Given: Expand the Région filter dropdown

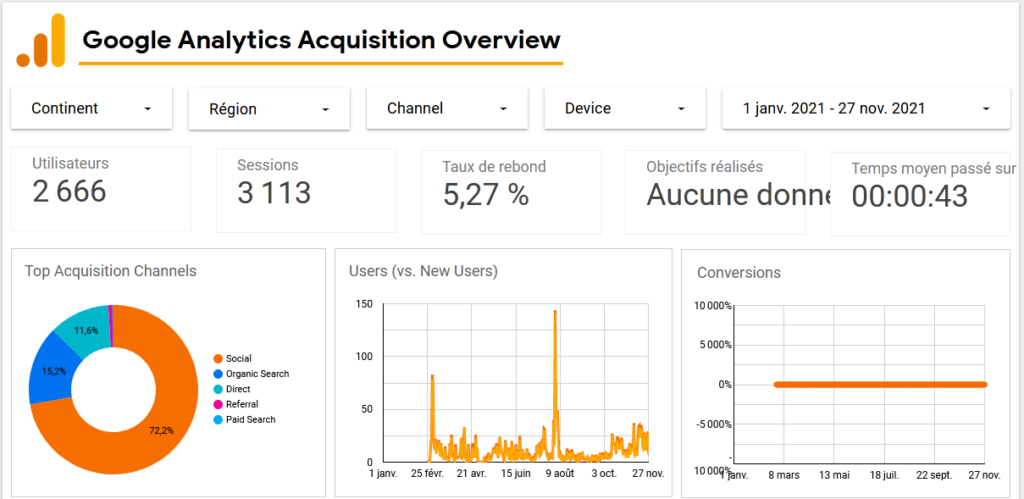Looking at the screenshot, I should coord(269,109).
